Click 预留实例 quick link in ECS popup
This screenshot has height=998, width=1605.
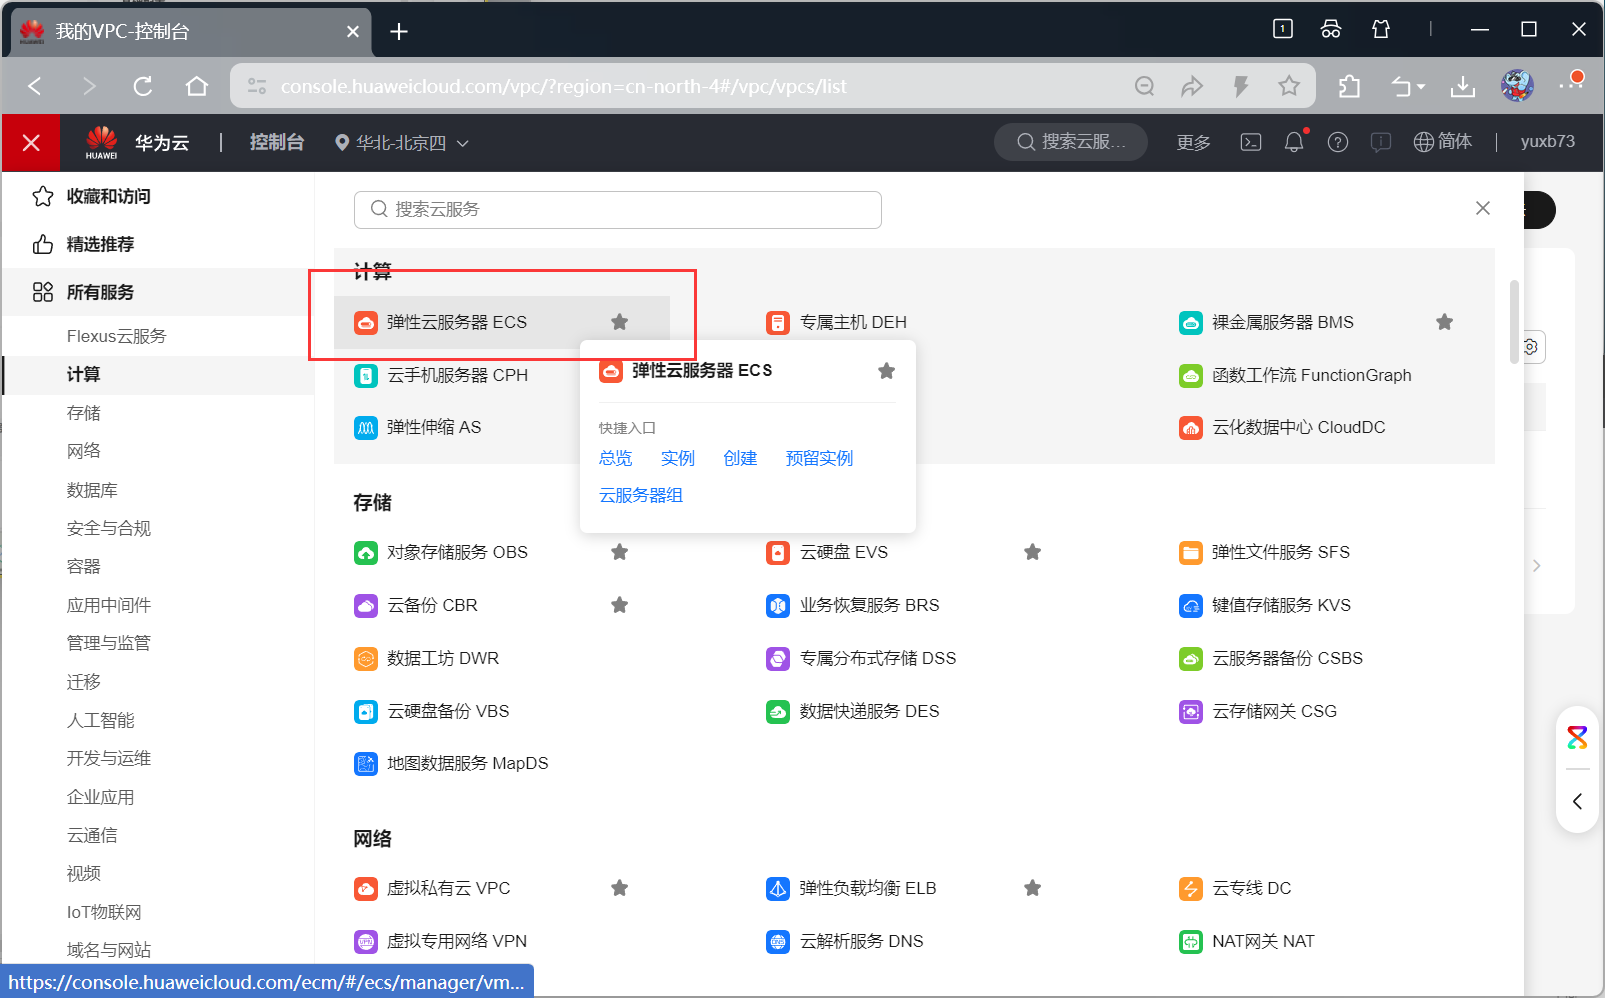(820, 458)
